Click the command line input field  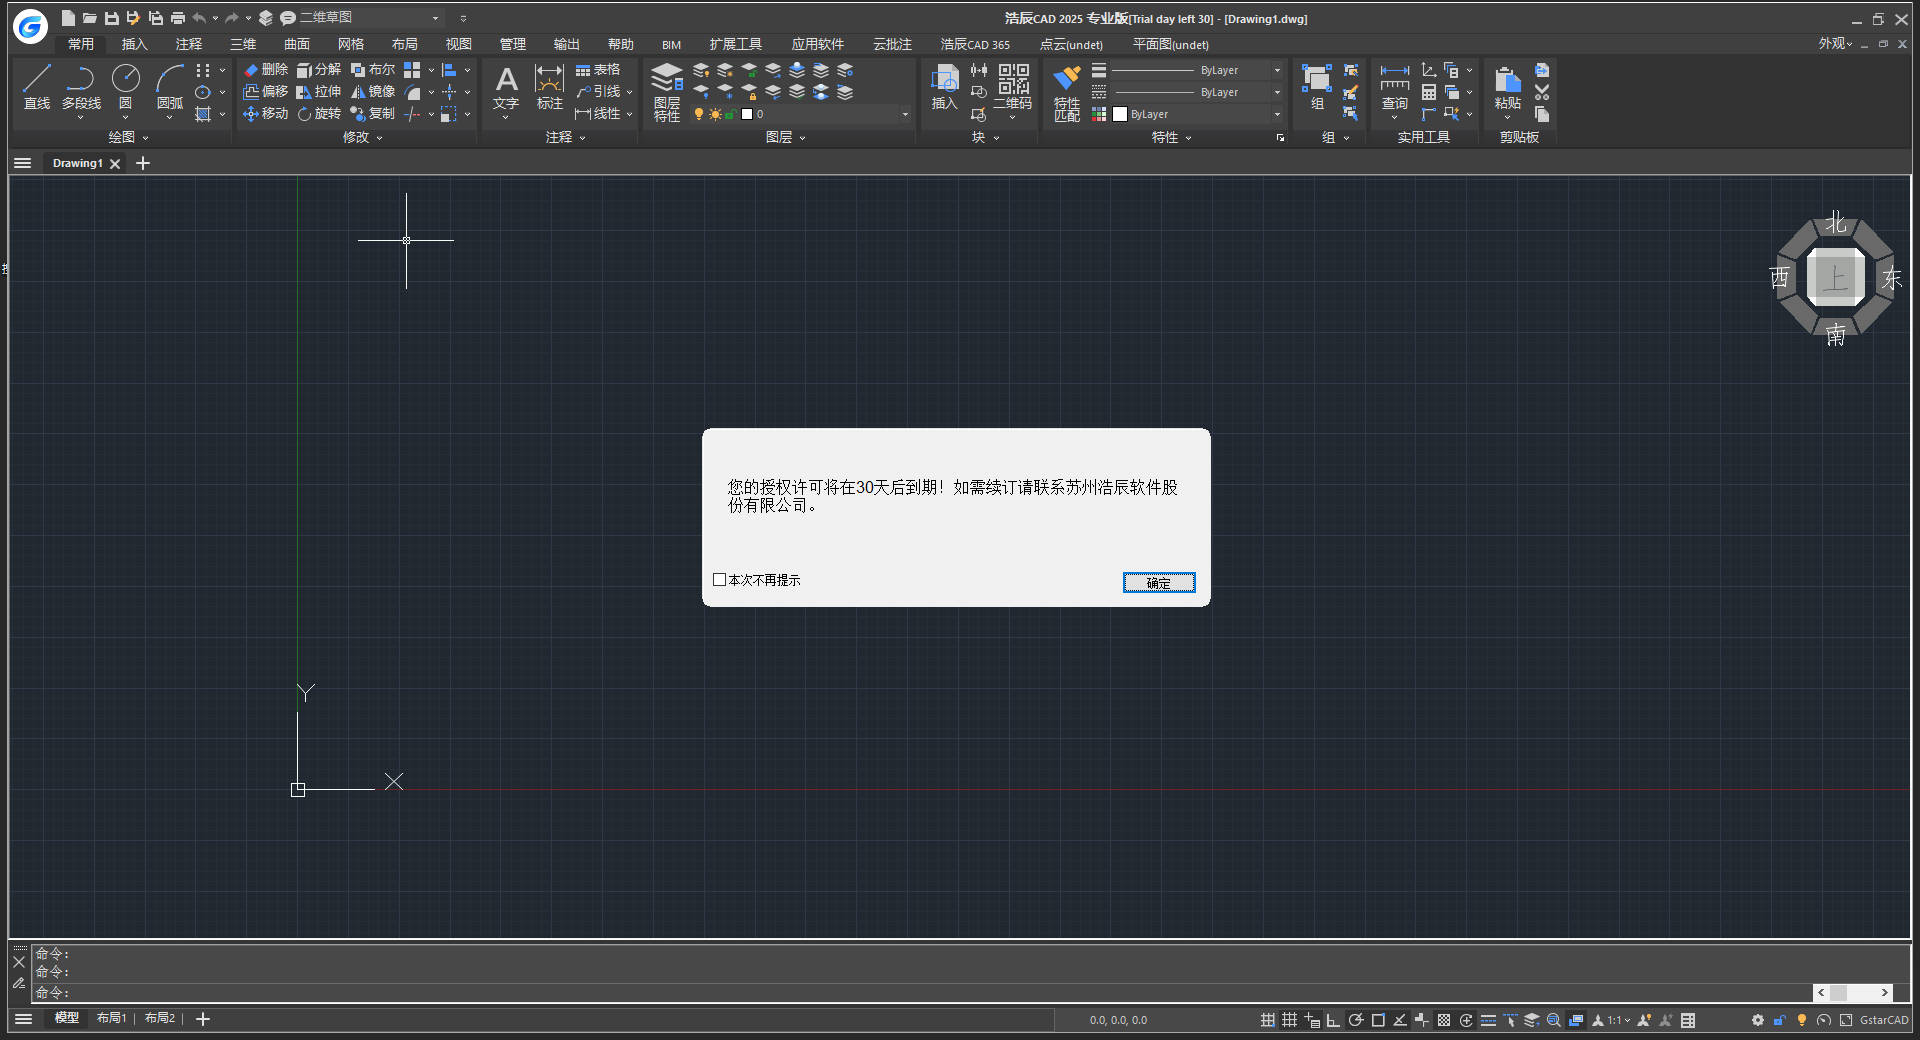pos(920,993)
